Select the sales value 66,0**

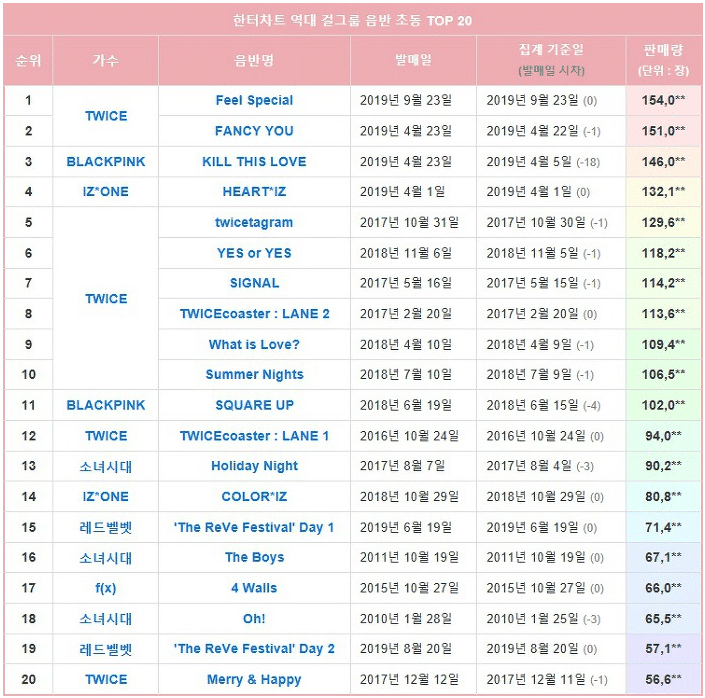[664, 588]
